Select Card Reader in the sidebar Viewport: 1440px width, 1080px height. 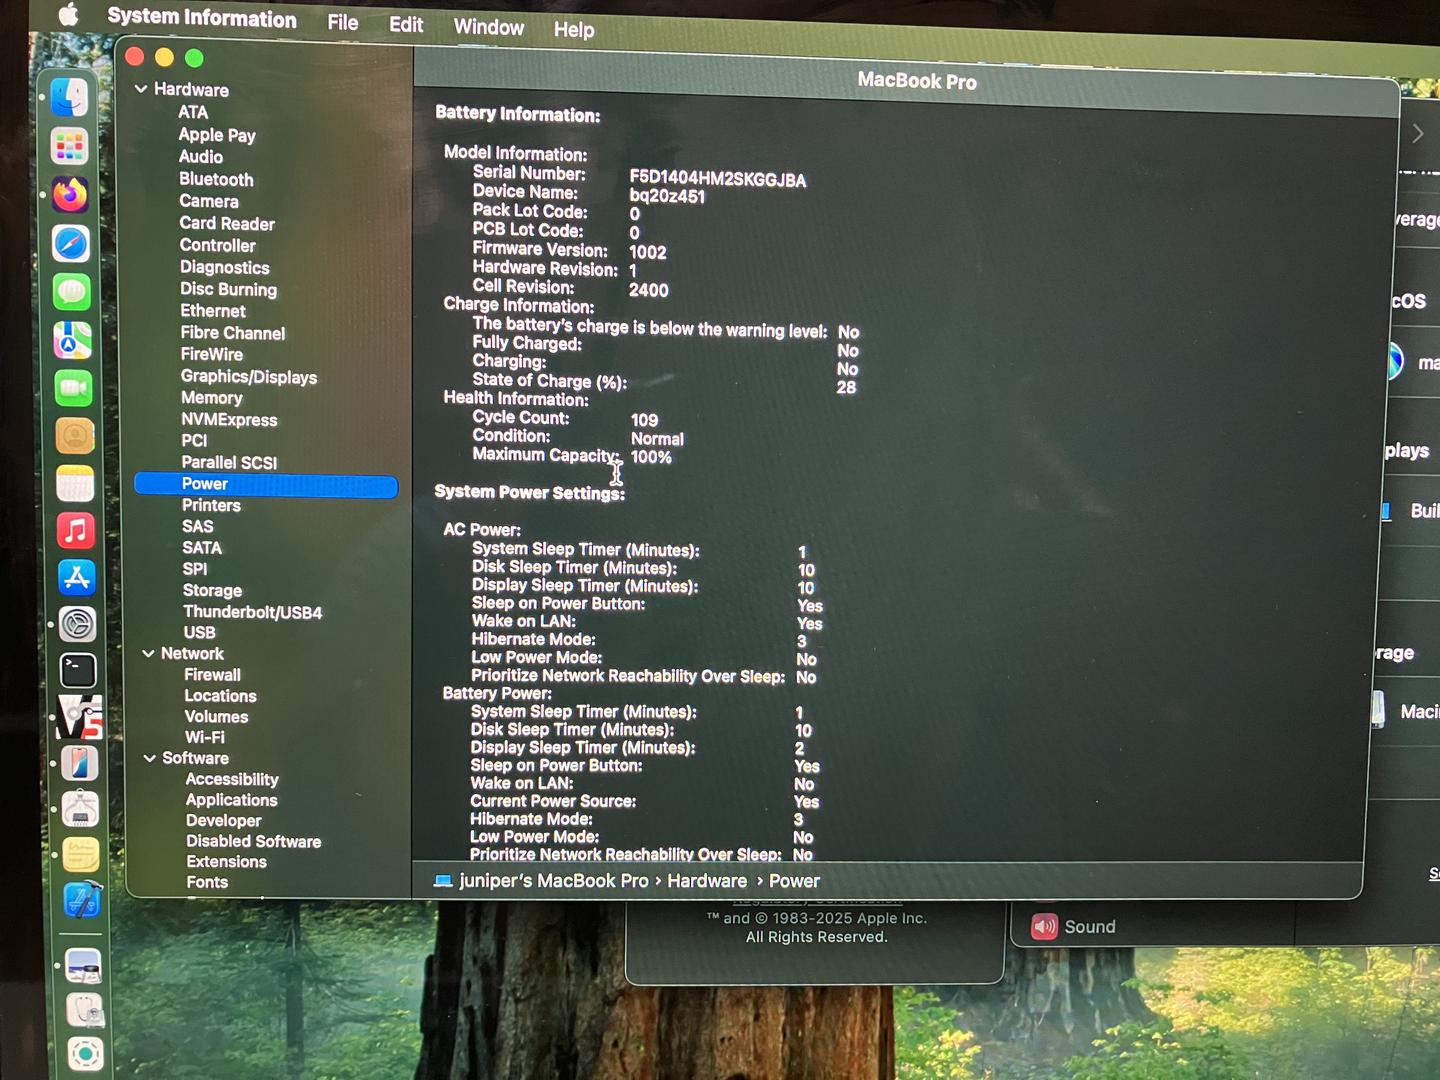coord(227,224)
